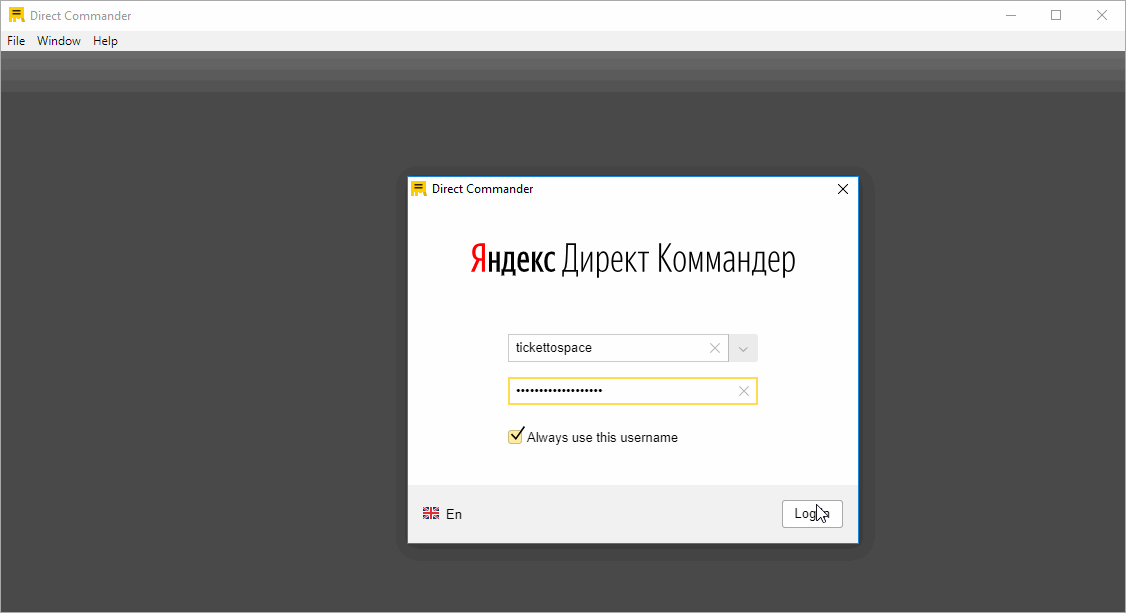This screenshot has height=613, width=1126.
Task: Expand the saved usernames dropdown
Action: (x=743, y=348)
